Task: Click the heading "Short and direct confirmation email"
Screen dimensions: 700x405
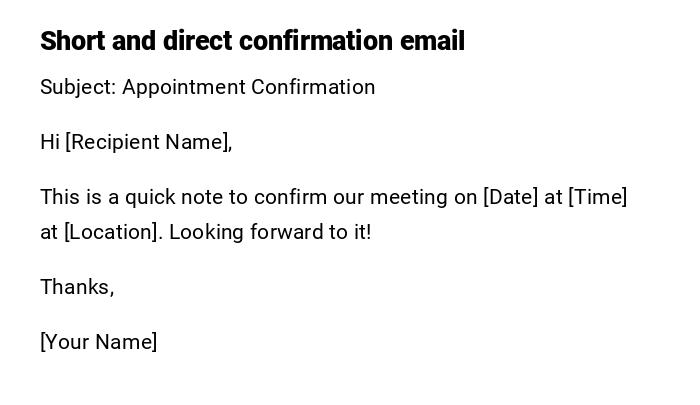Action: point(252,41)
